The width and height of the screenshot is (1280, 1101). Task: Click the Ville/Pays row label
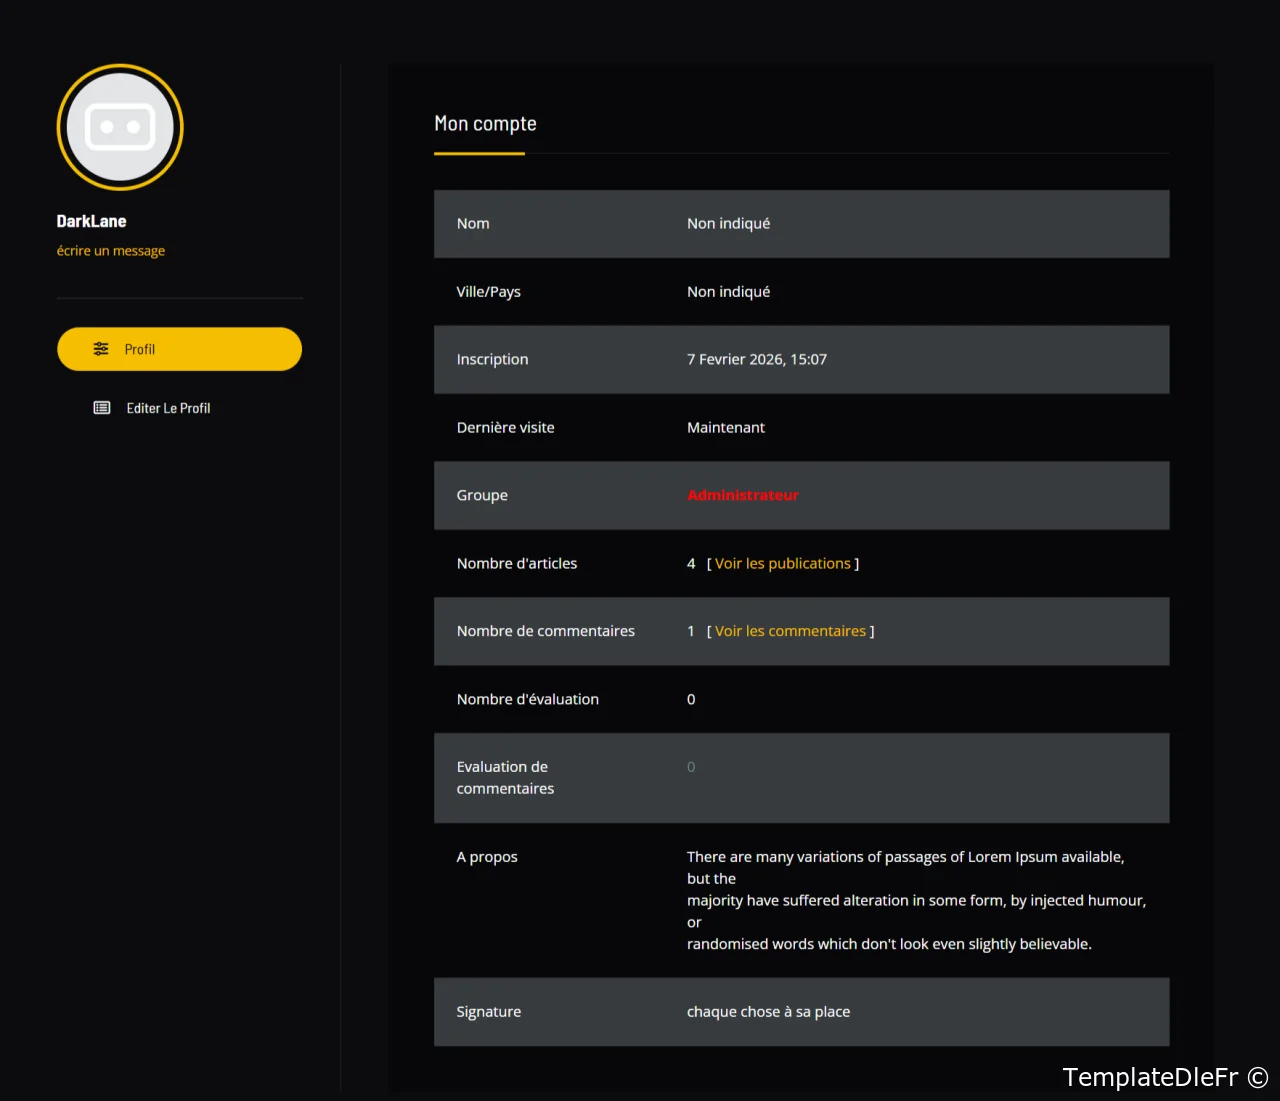(x=488, y=292)
